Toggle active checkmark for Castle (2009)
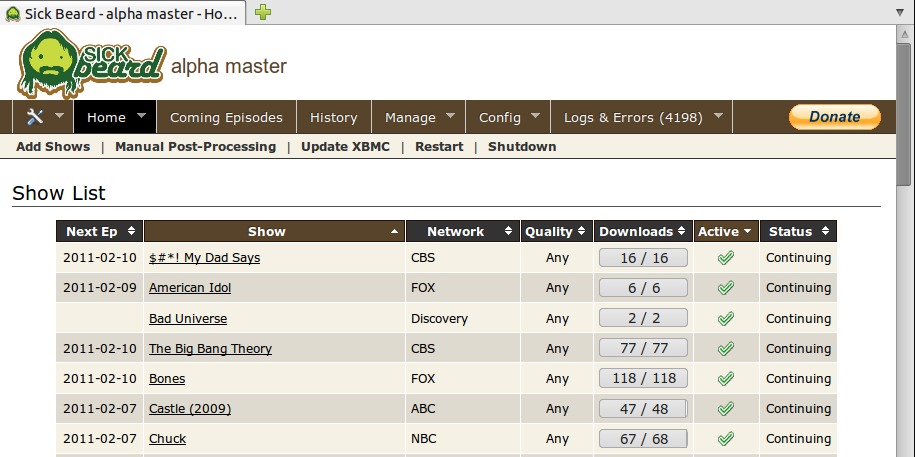 [x=726, y=408]
